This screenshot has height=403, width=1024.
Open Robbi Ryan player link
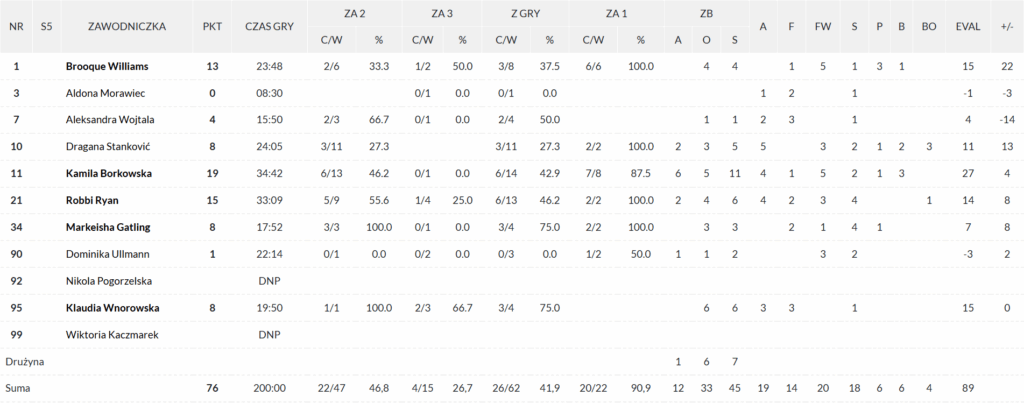[92, 200]
